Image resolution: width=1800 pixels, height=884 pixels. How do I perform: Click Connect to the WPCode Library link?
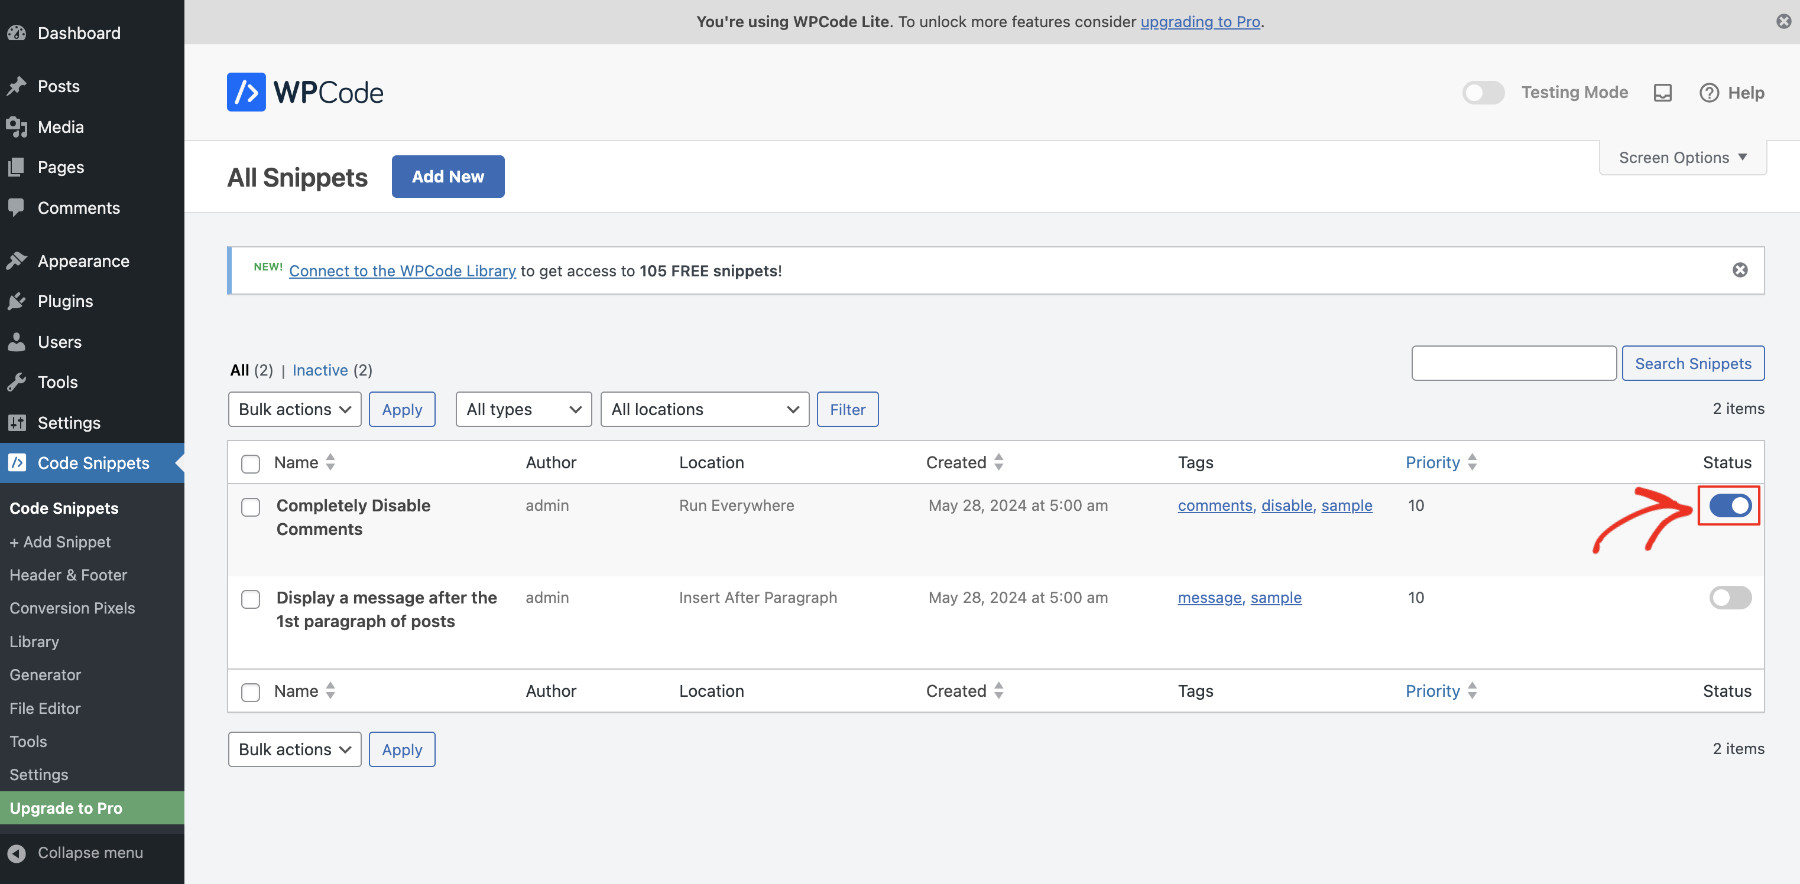click(x=402, y=271)
